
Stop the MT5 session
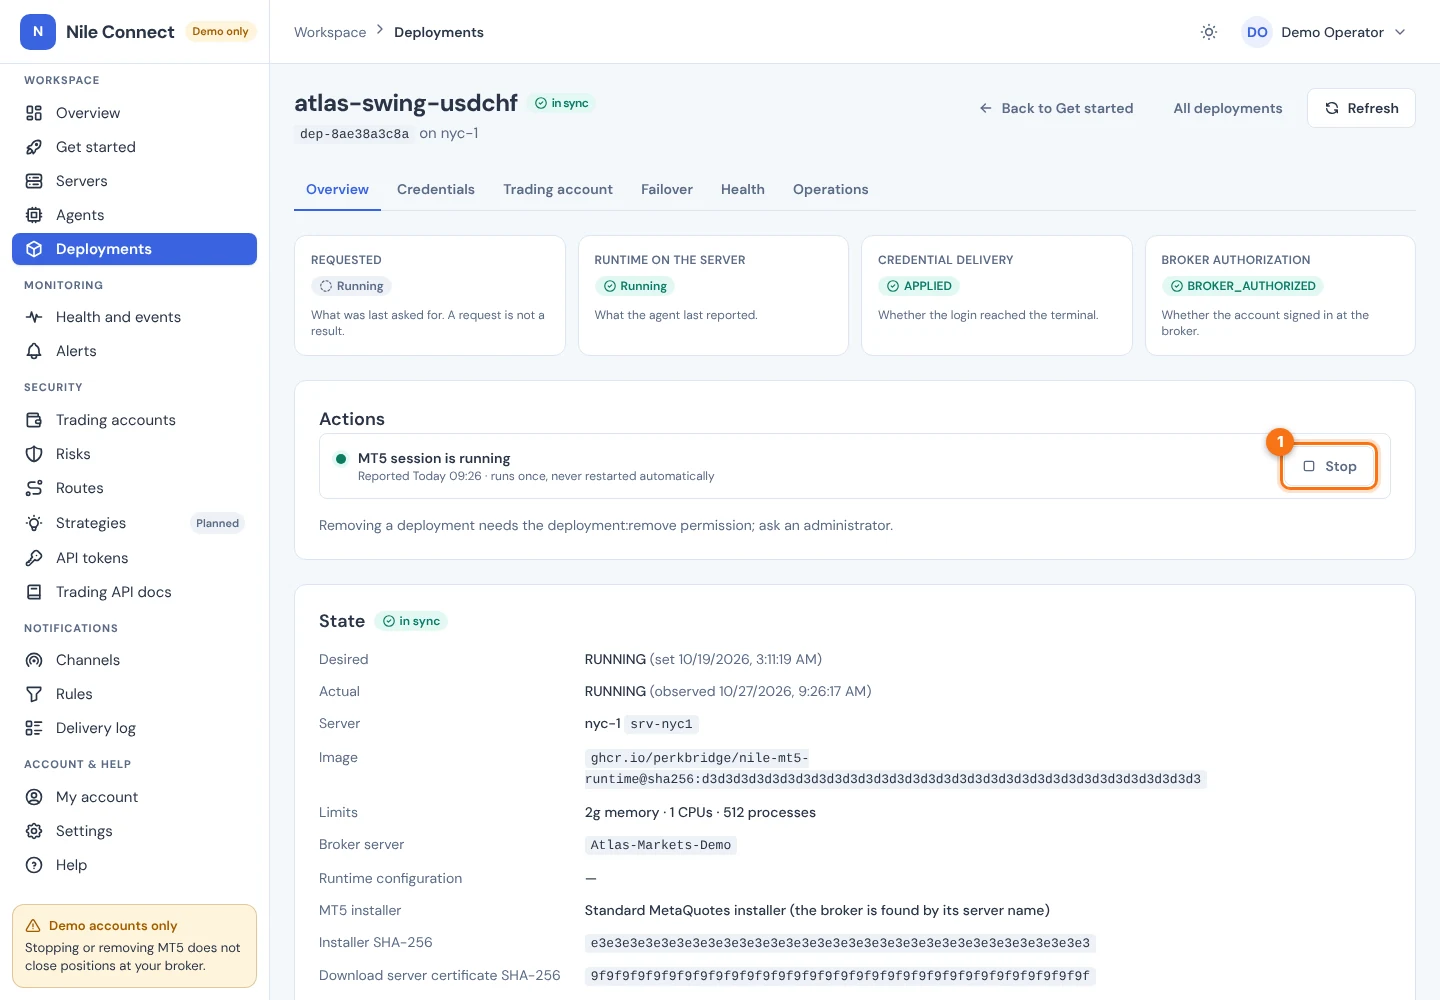[1329, 466]
